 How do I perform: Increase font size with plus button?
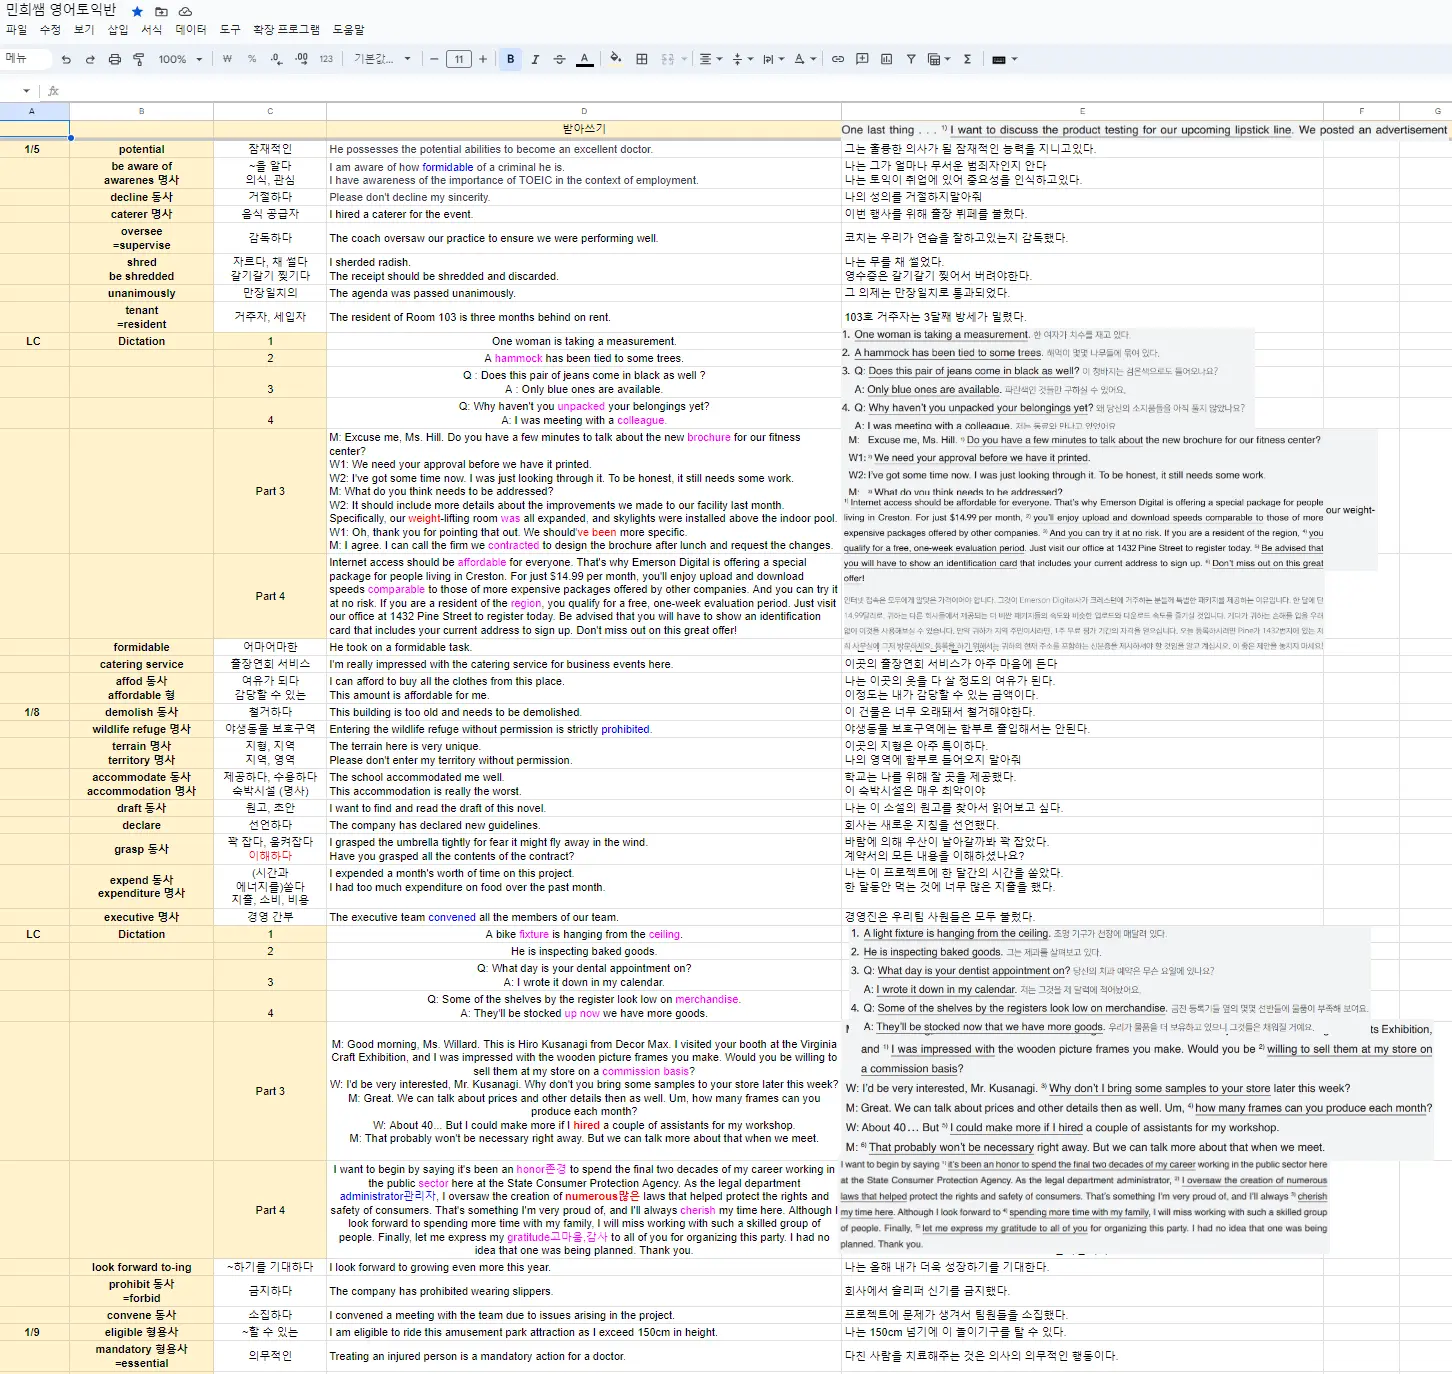tap(483, 59)
